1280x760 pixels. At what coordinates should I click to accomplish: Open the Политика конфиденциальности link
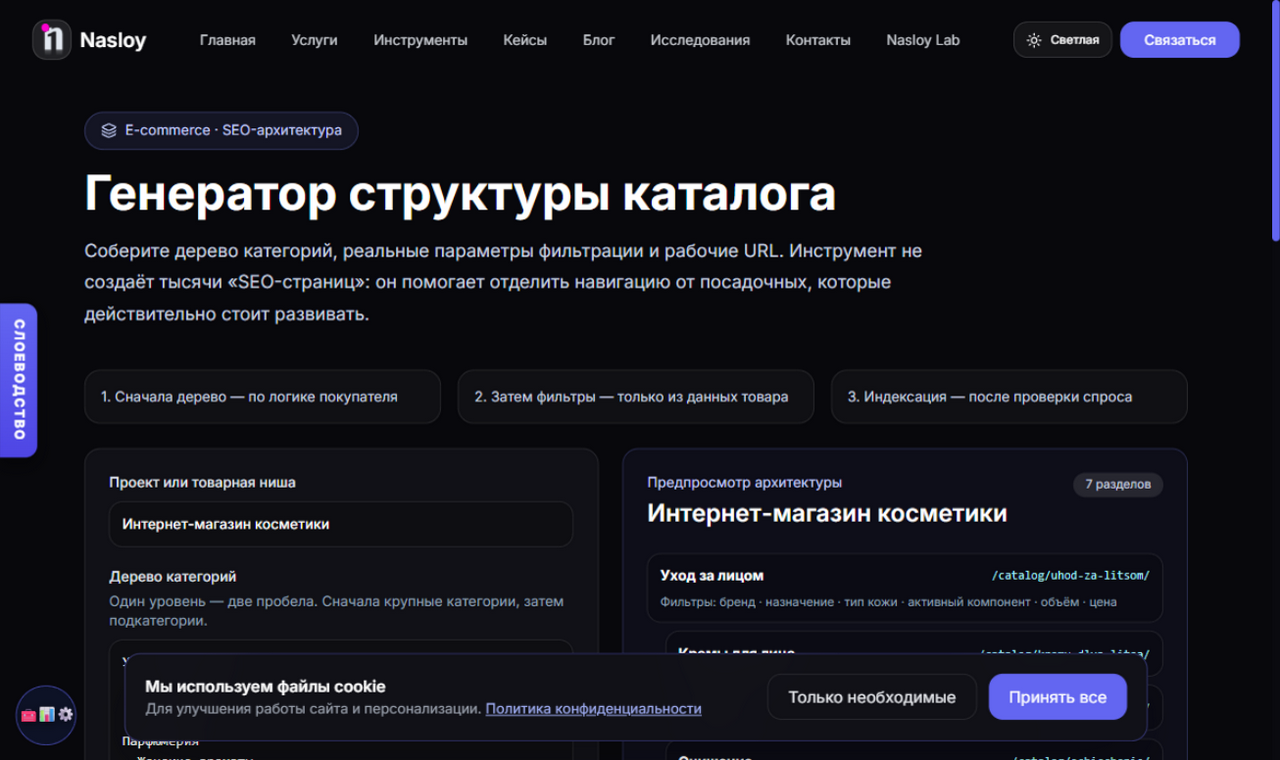(x=593, y=708)
